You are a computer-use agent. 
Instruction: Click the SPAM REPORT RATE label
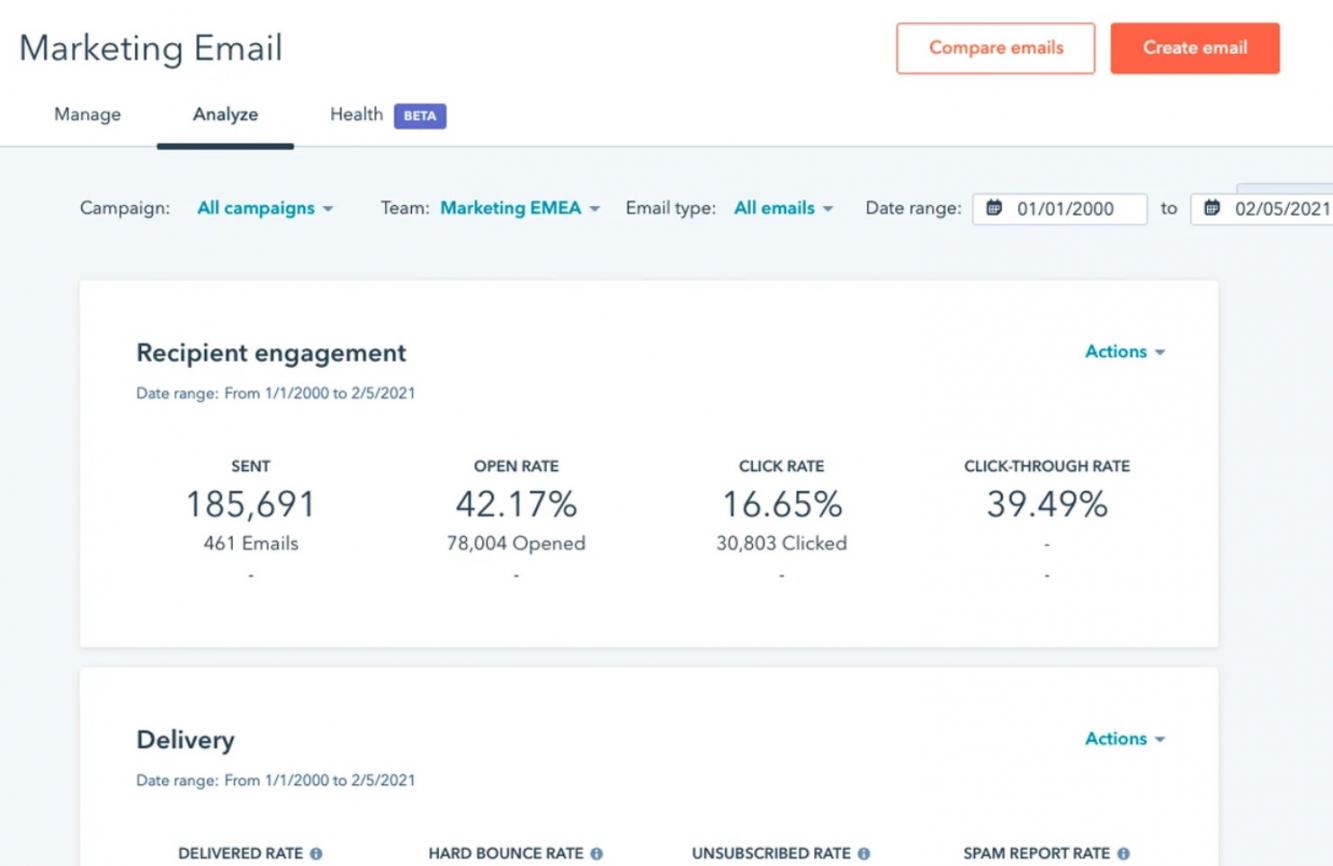(1037, 854)
